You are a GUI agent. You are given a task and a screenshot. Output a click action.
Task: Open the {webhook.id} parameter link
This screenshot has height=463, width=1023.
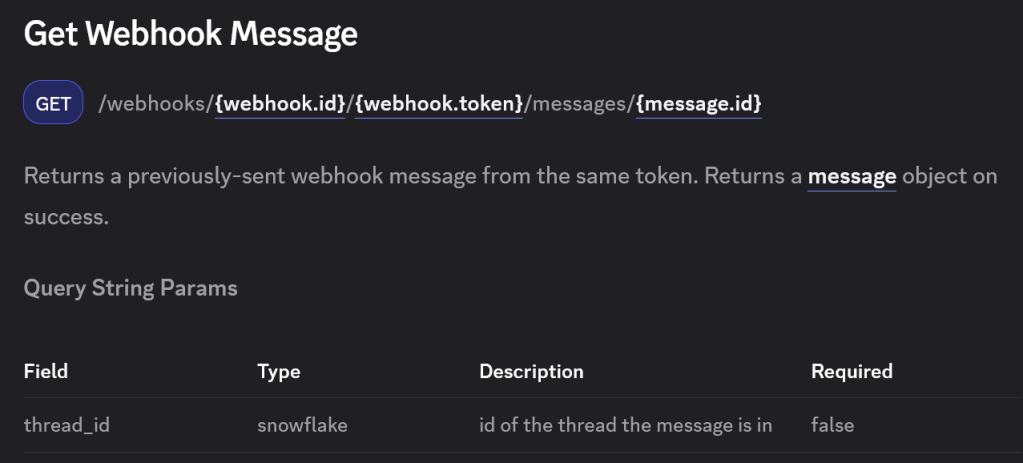click(280, 103)
